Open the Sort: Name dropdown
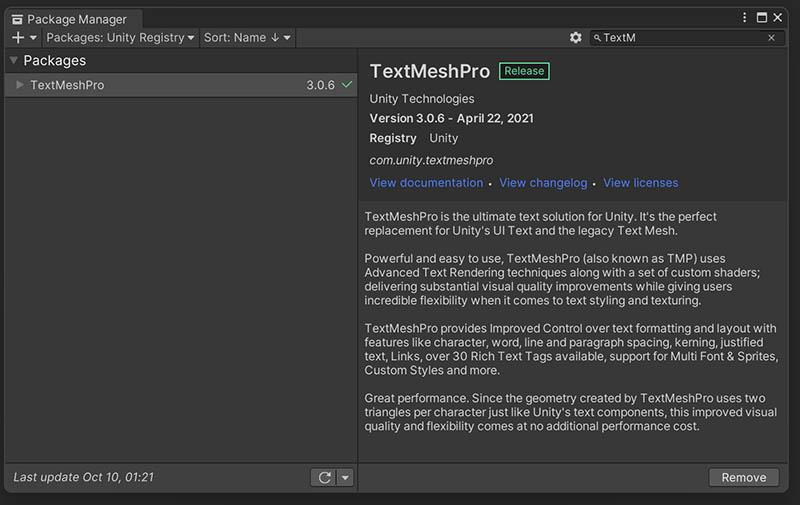The image size is (800, 505). click(247, 38)
